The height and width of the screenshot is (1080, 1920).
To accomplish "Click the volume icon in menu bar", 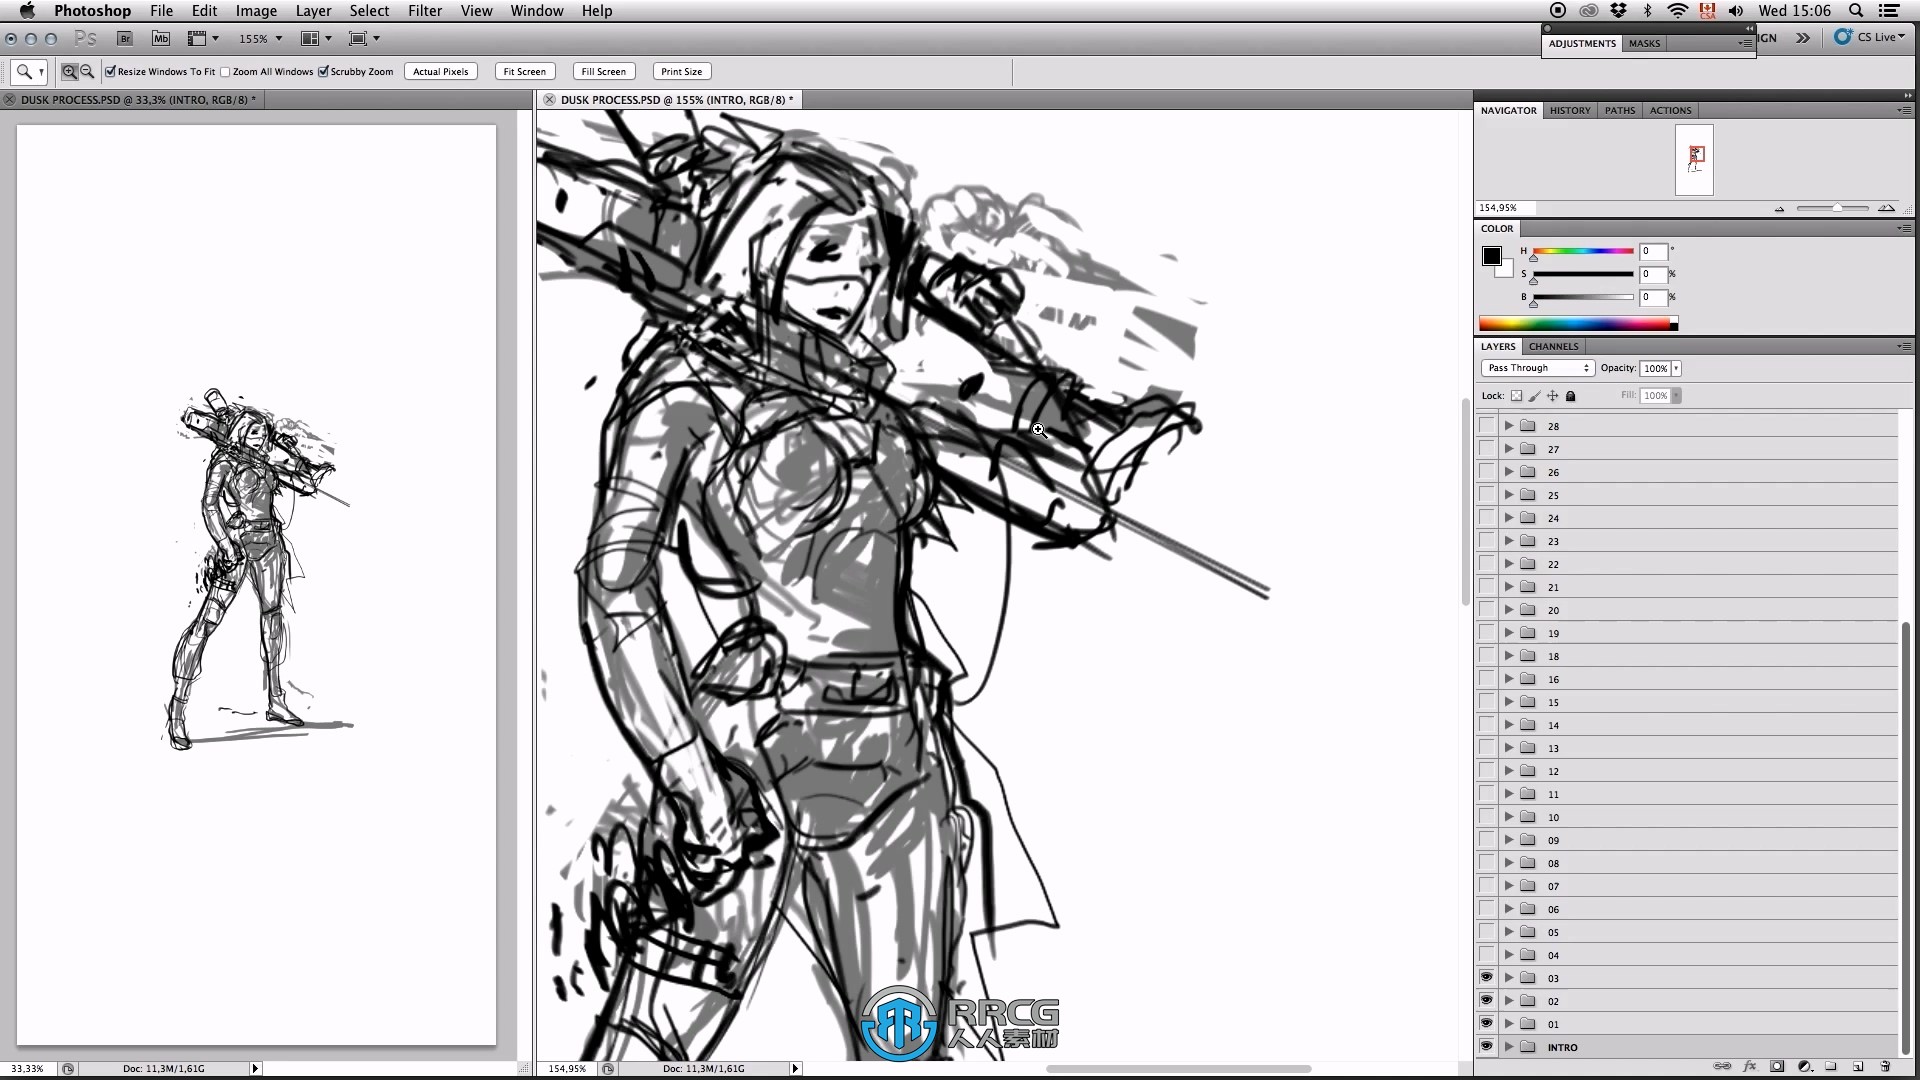I will (x=1736, y=11).
